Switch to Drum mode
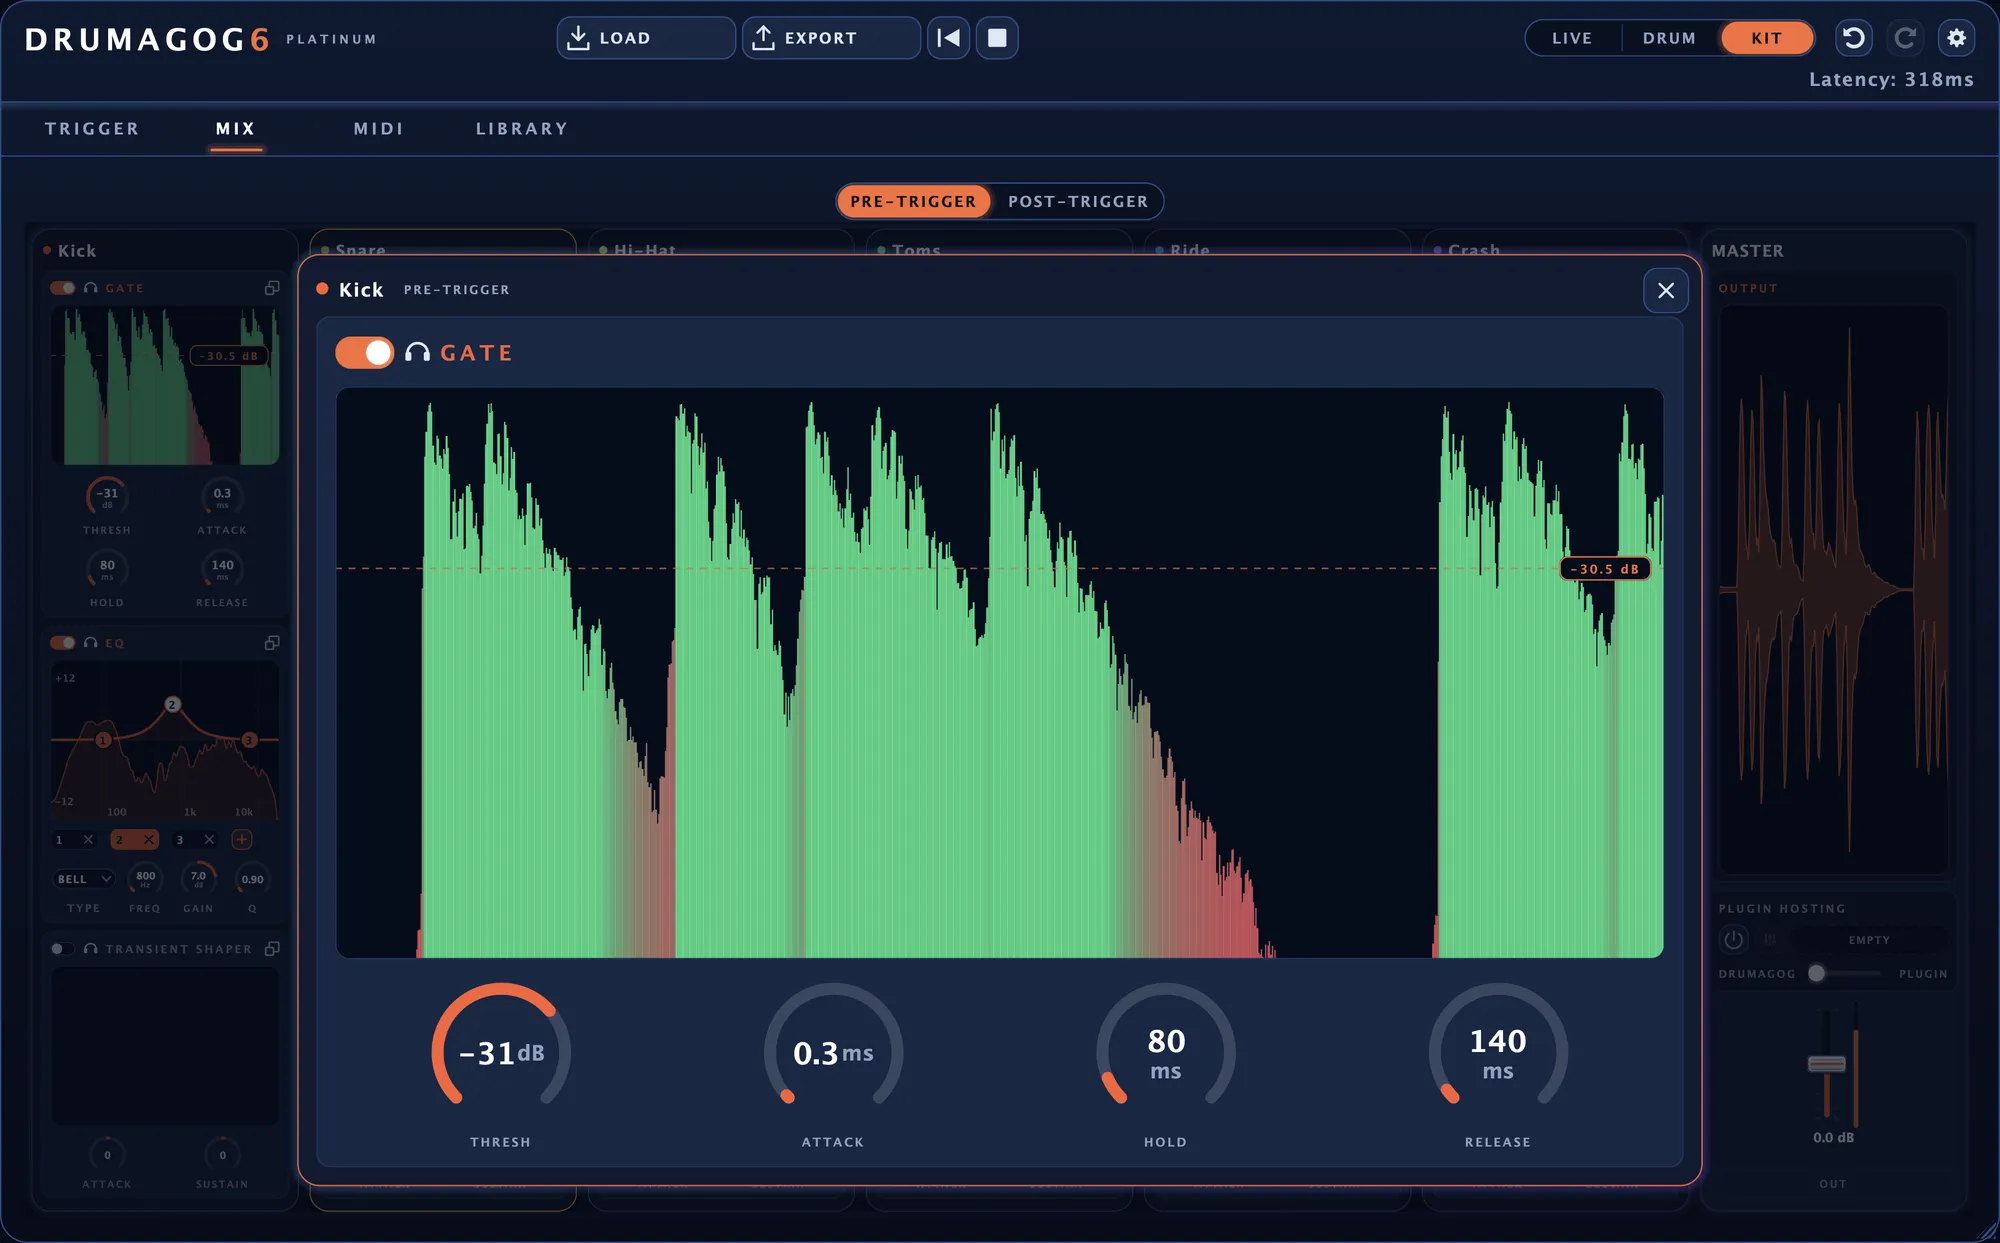Image resolution: width=2000 pixels, height=1243 pixels. [1669, 38]
